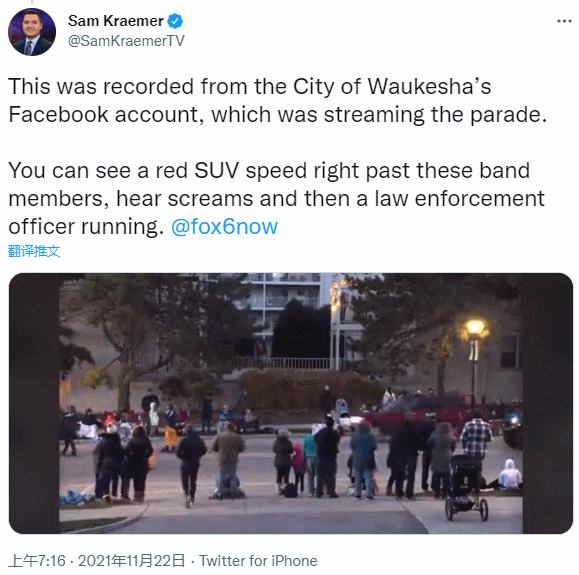The width and height of the screenshot is (579, 575).
Task: Click the 翻译推文 translate link
Action: pos(34,251)
